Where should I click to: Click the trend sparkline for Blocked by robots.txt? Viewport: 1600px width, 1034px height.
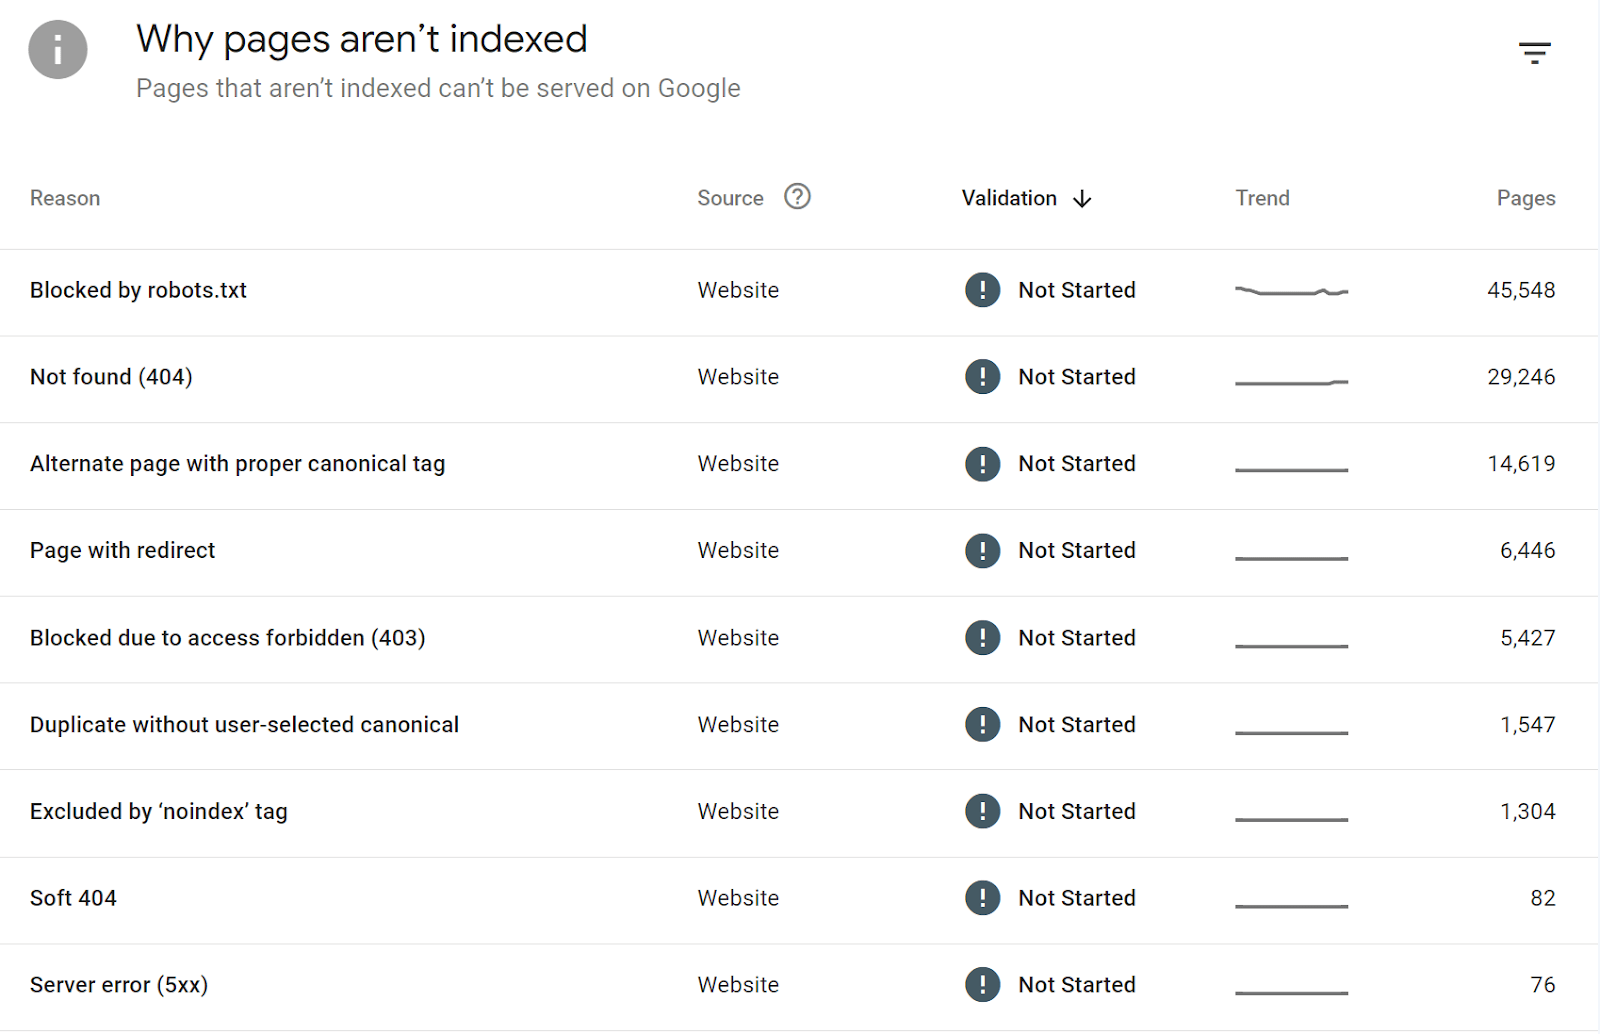tap(1291, 290)
